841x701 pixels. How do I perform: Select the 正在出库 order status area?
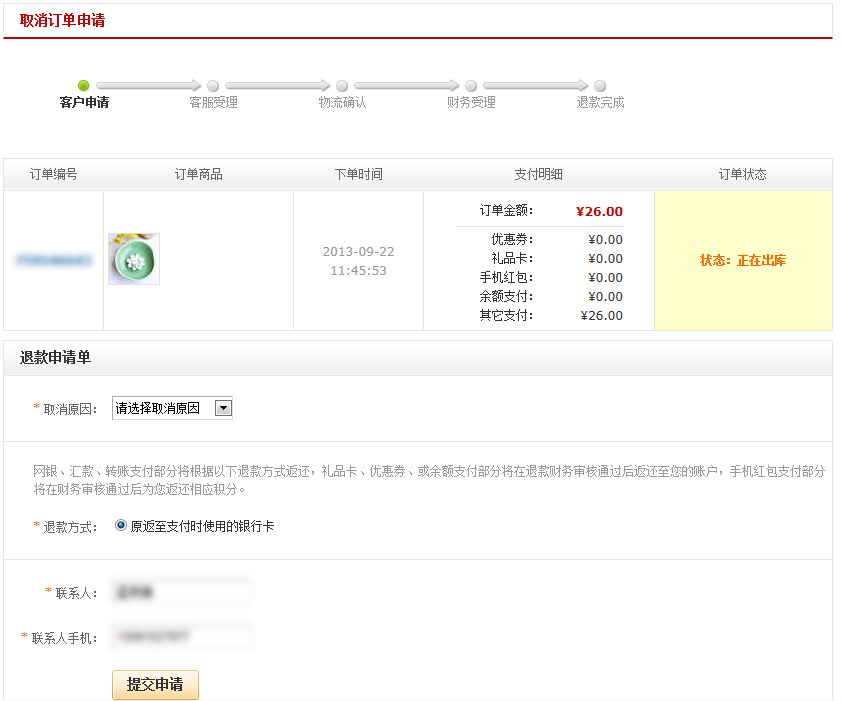click(x=741, y=260)
